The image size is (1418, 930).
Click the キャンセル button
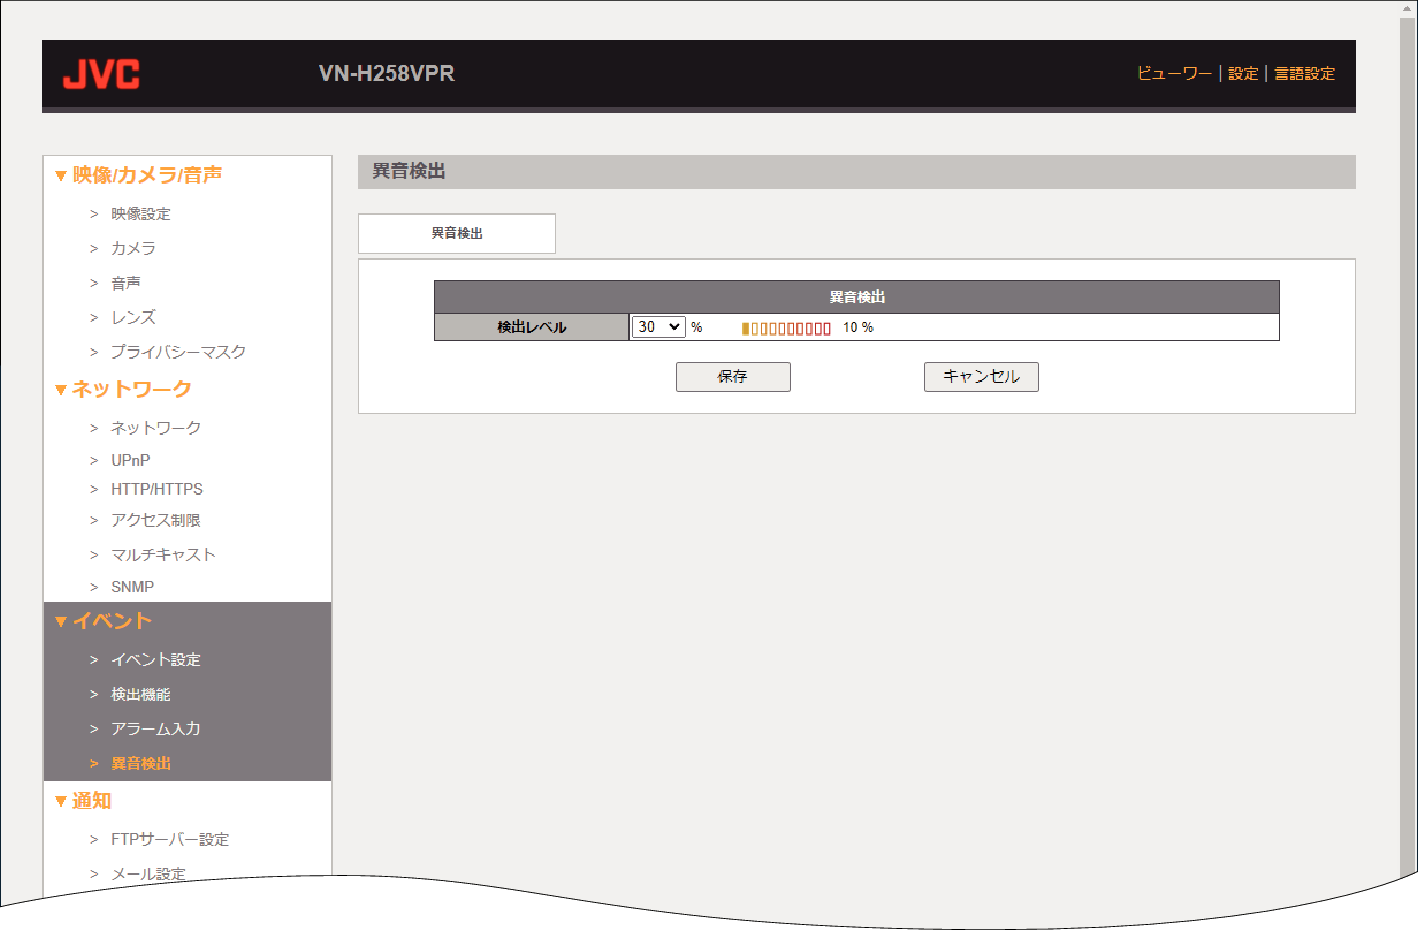click(981, 377)
